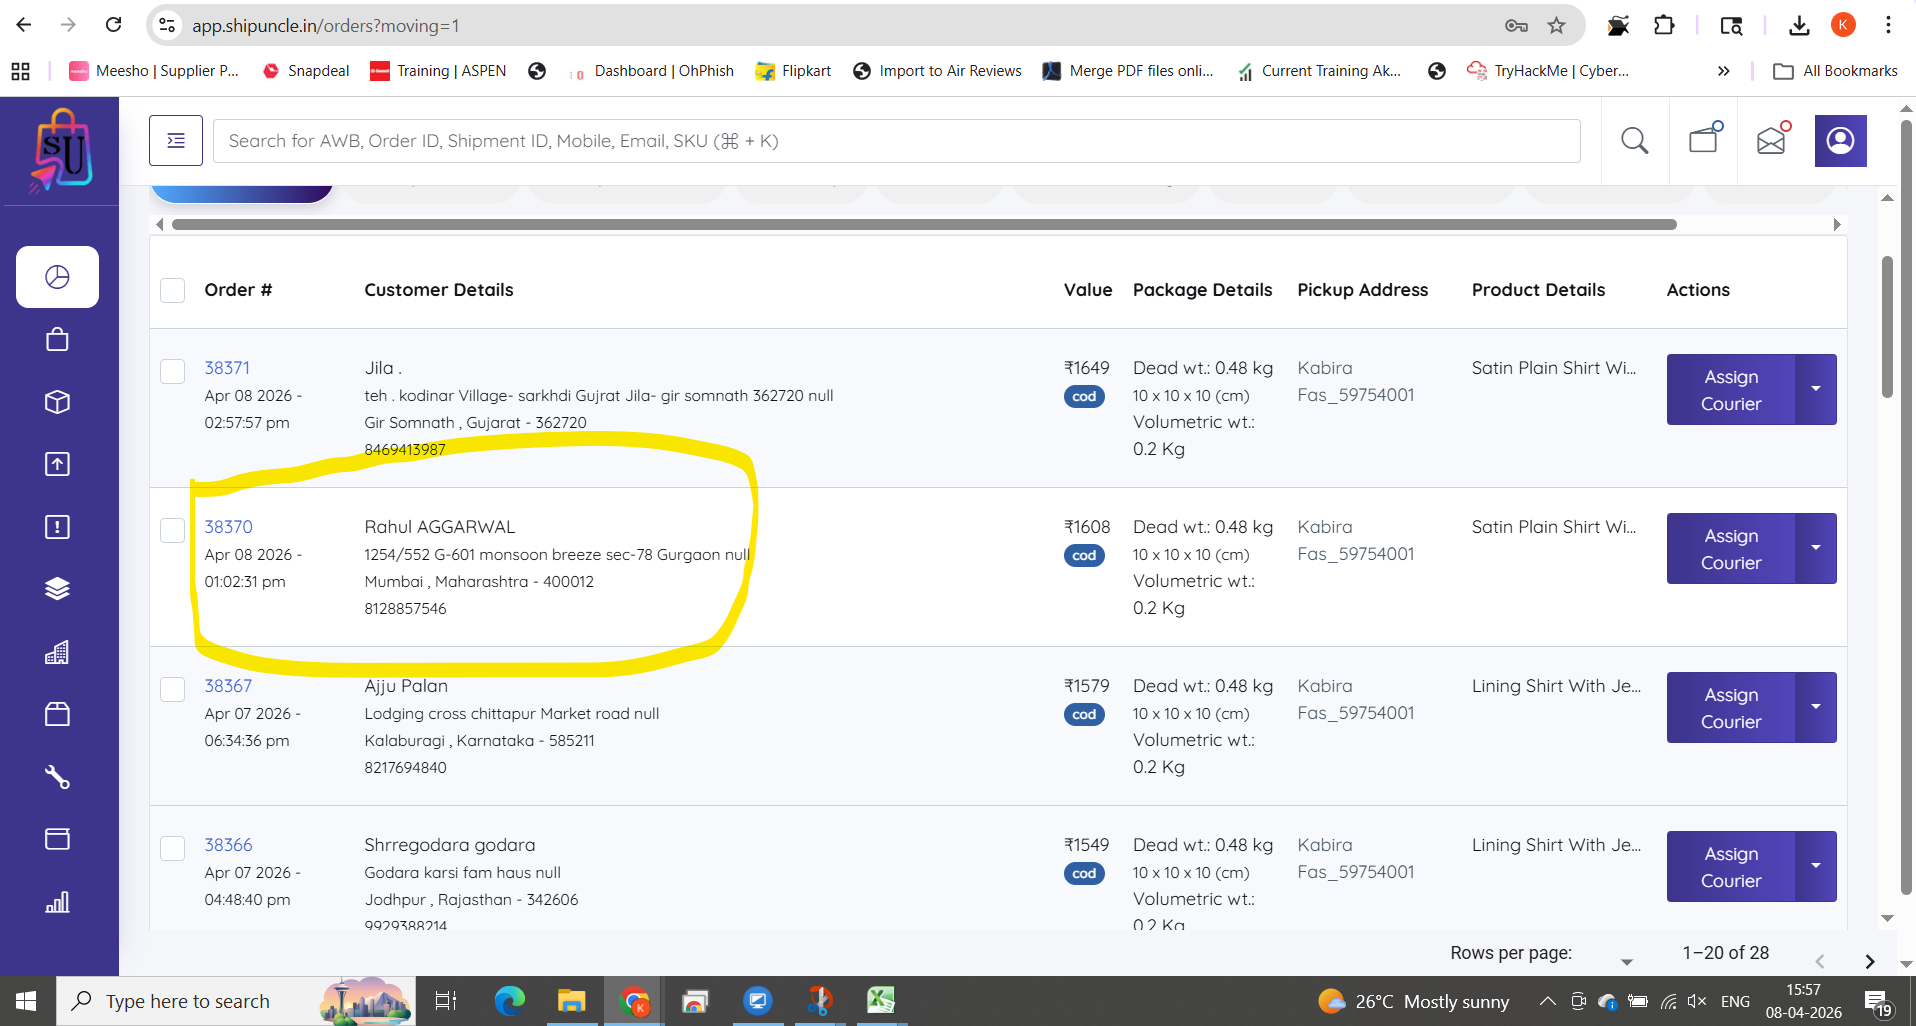This screenshot has height=1026, width=1916.
Task: Click the horizontal scrollbar above the table
Action: tap(924, 224)
